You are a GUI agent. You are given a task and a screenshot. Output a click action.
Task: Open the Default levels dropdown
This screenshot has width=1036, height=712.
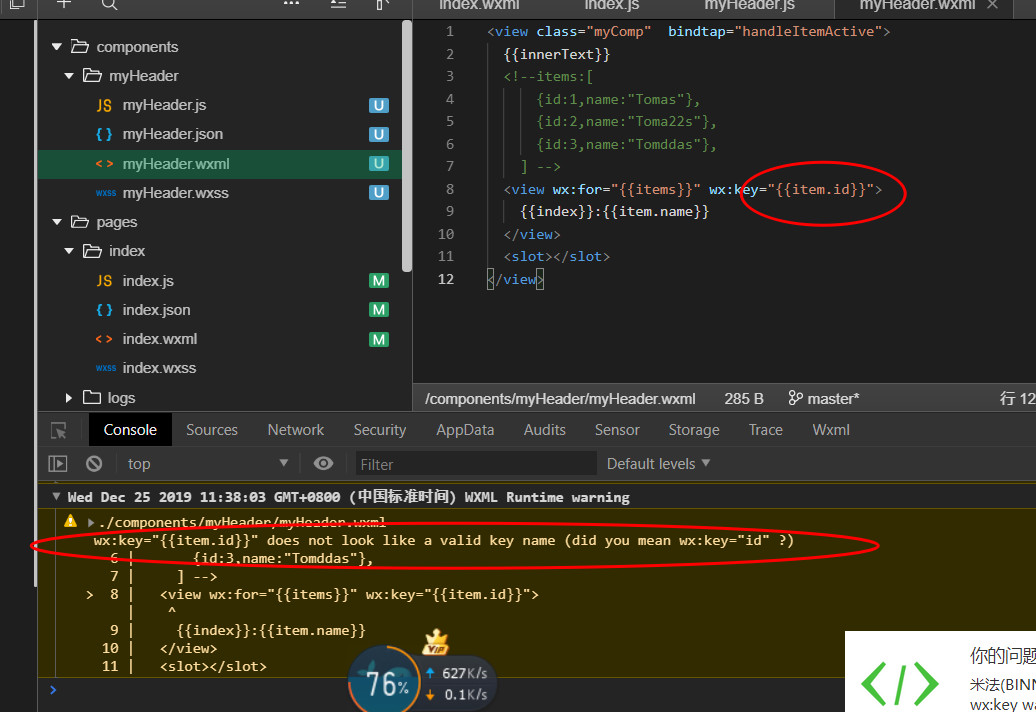658,464
